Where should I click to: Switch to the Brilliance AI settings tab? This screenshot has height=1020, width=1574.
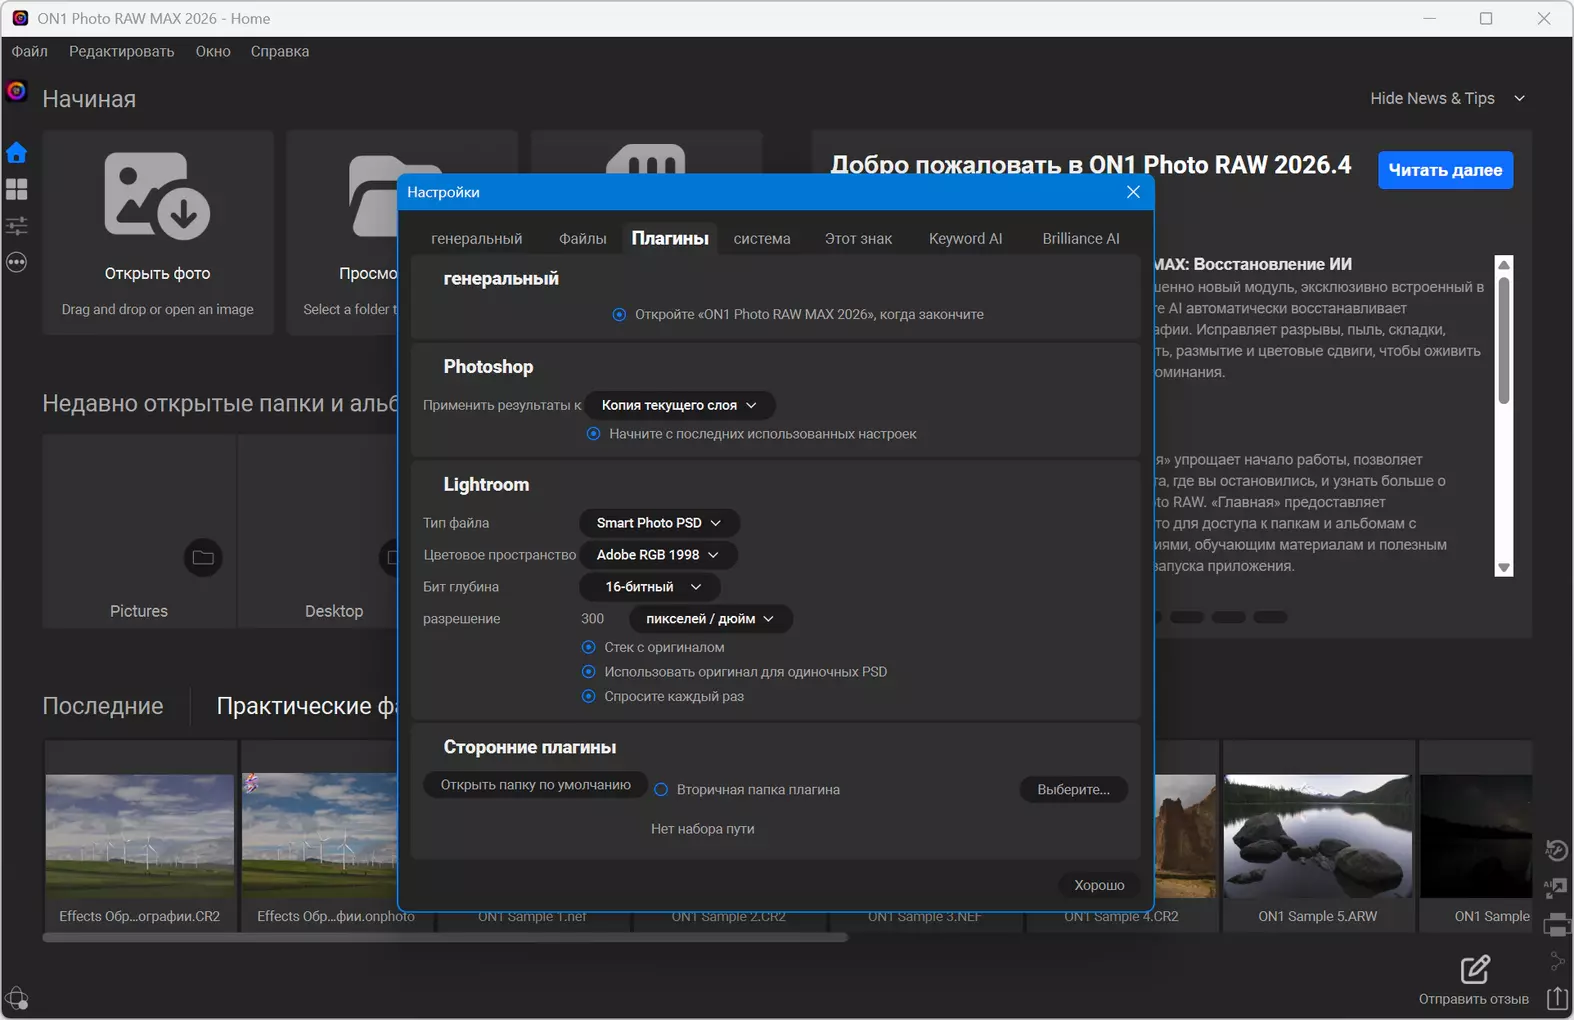tap(1081, 239)
